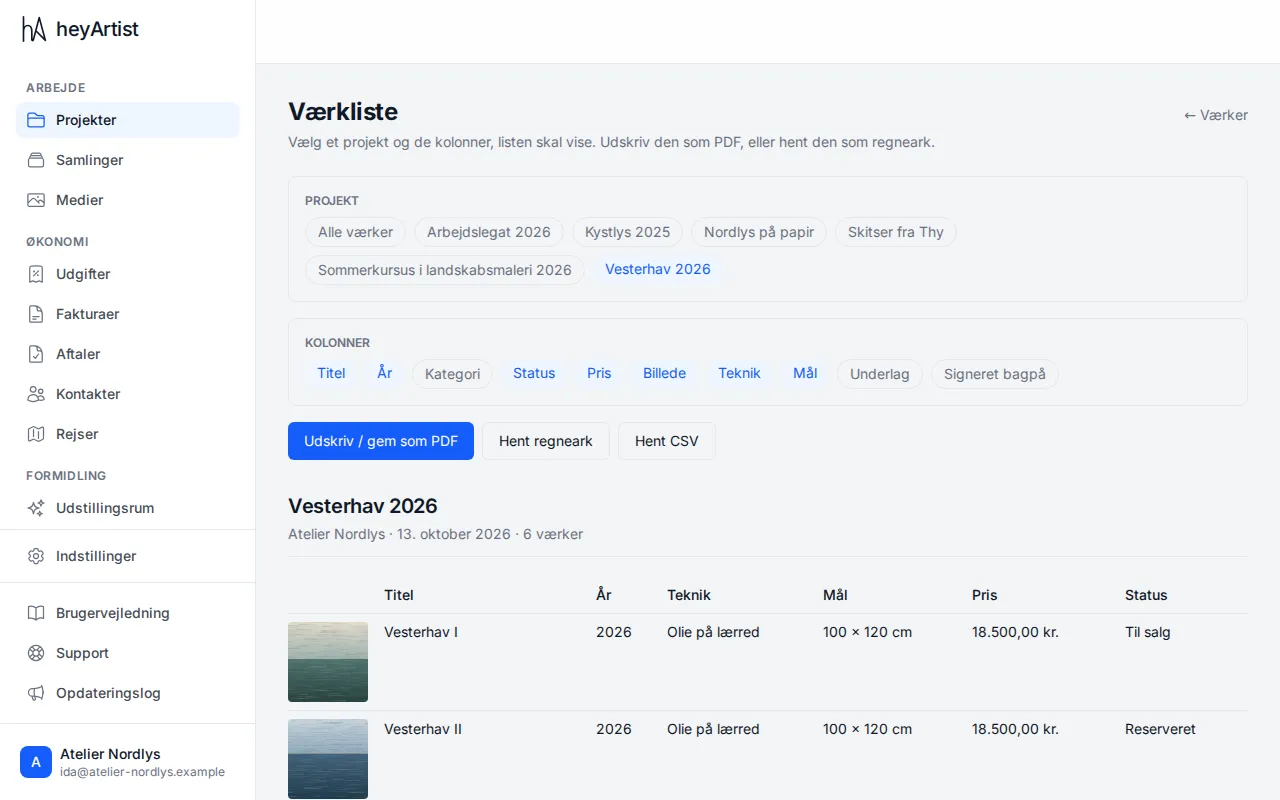Select the Arbejdslegat 2026 project
1280x800 pixels.
(x=489, y=232)
